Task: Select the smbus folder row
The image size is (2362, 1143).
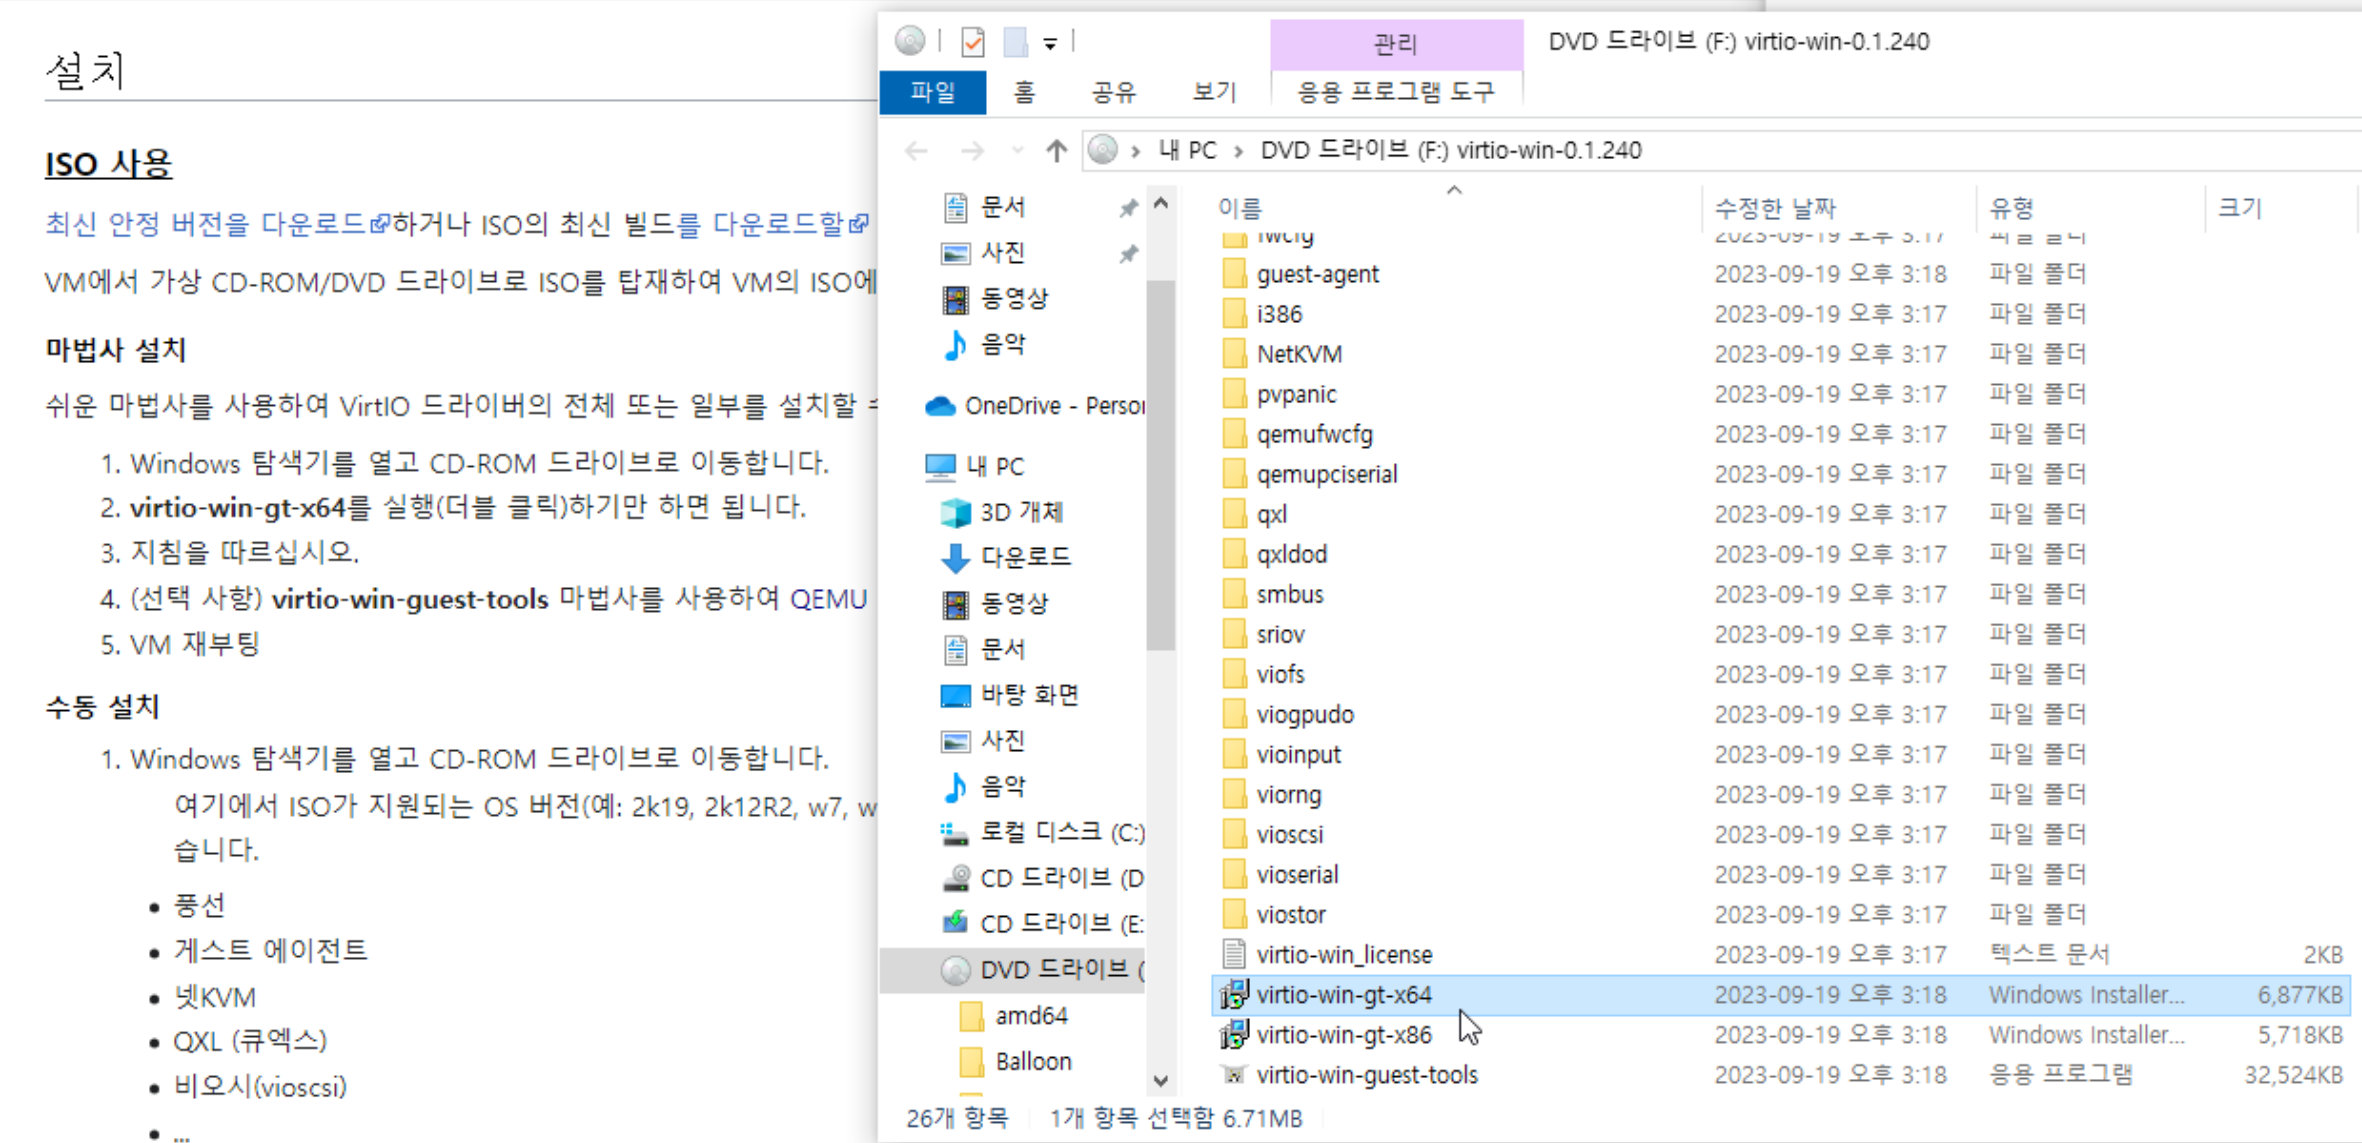Action: (1780, 594)
